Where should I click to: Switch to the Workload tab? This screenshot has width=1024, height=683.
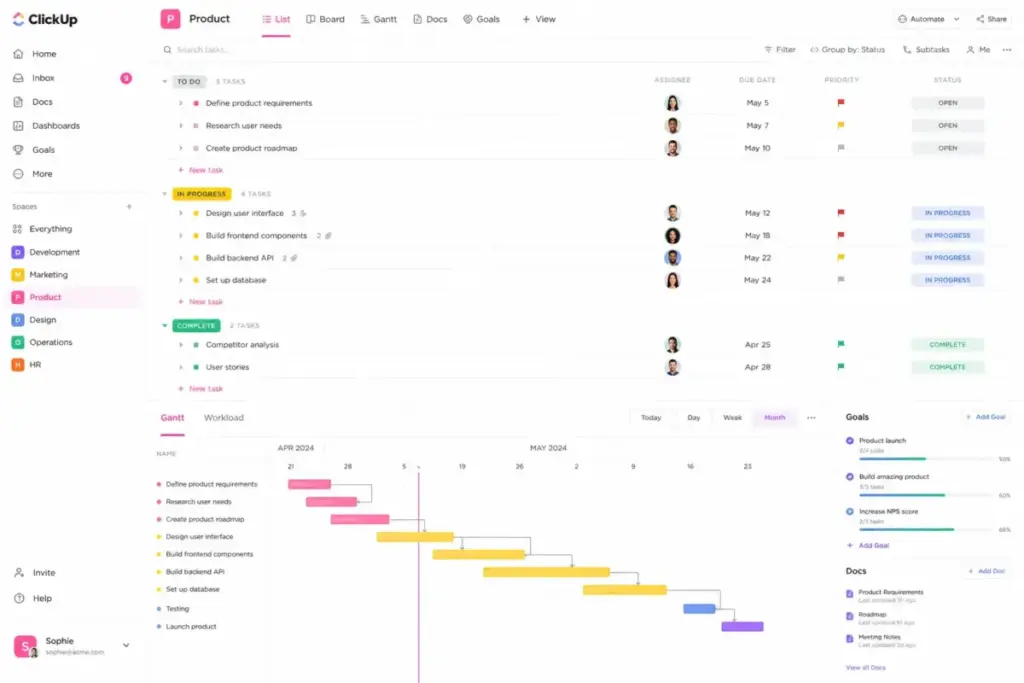pyautogui.click(x=223, y=417)
